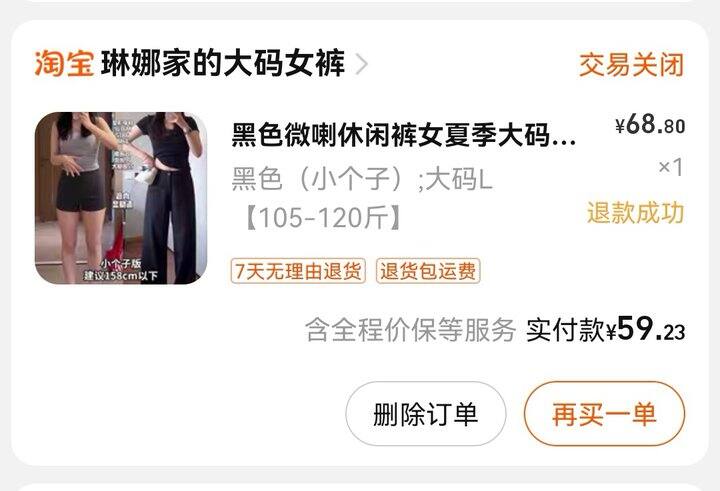Tap the 小个子版 建议158cm以下 caption on thumbnail
Image resolution: width=720 pixels, height=491 pixels.
pos(120,270)
